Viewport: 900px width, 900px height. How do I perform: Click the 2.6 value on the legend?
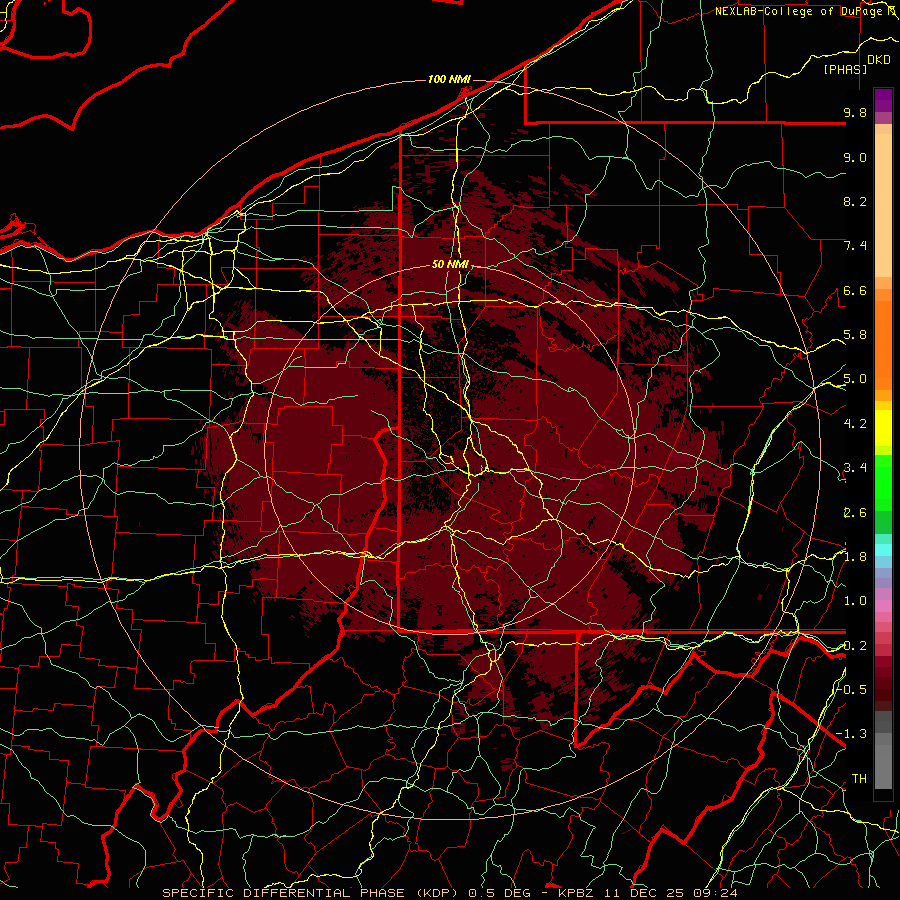(855, 513)
